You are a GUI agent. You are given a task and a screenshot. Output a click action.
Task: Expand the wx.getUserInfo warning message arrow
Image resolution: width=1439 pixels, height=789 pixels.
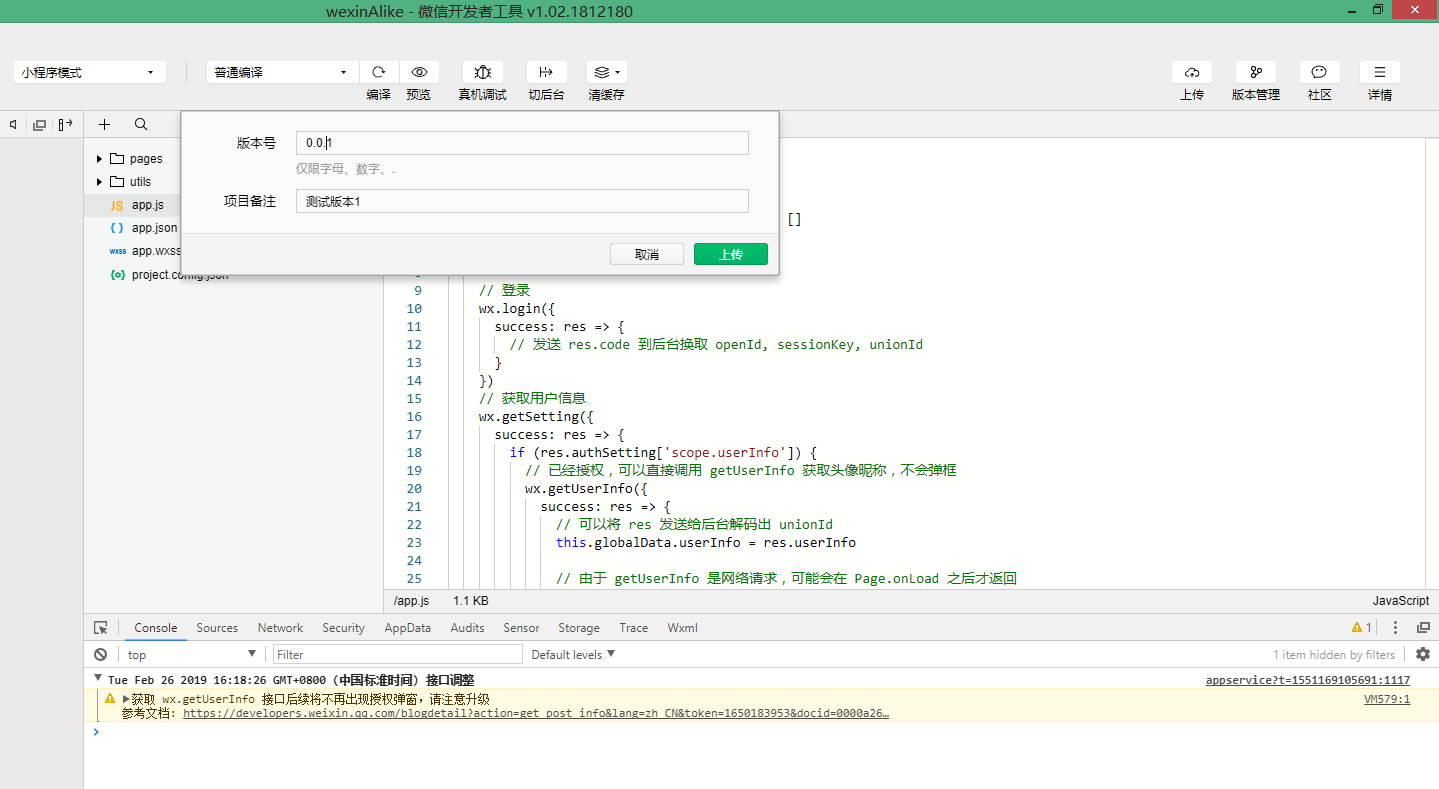point(126,699)
